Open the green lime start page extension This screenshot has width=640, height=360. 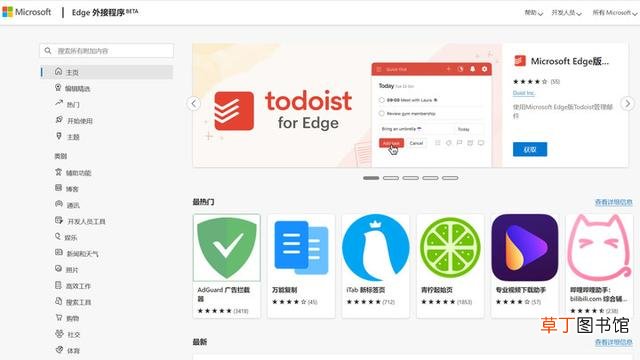click(x=450, y=248)
